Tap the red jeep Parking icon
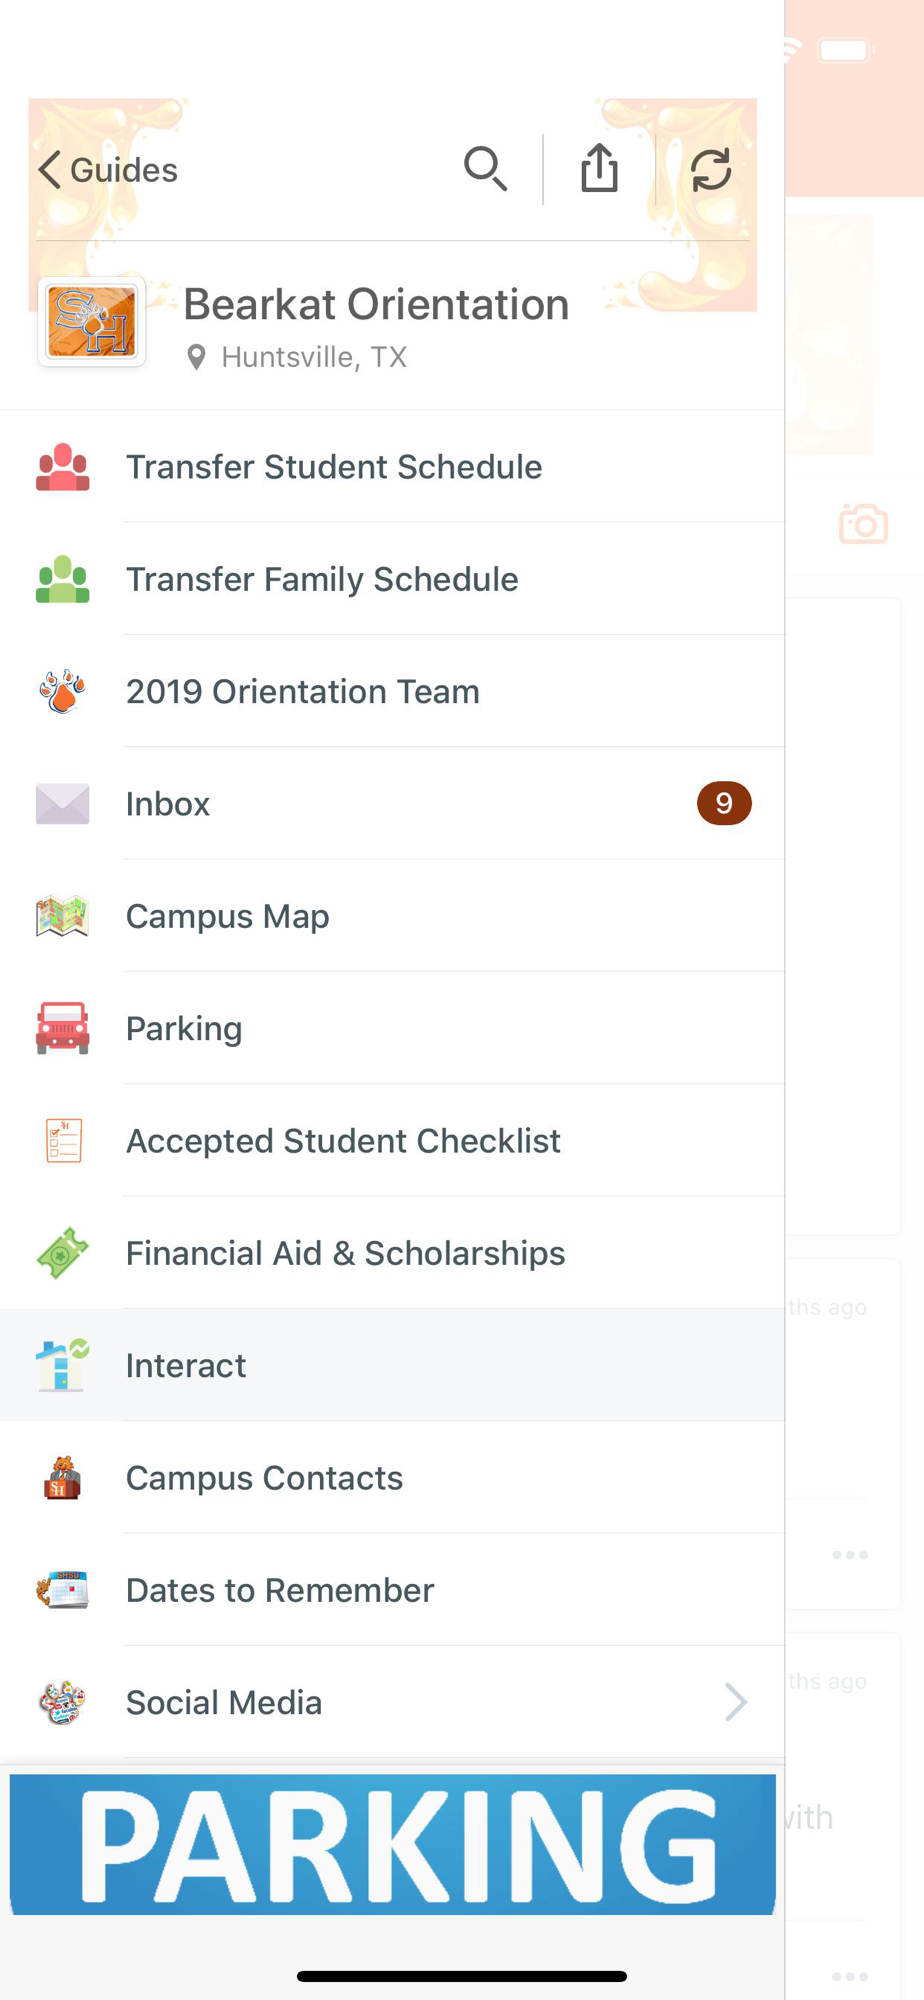Image resolution: width=924 pixels, height=2000 pixels. 62,1028
